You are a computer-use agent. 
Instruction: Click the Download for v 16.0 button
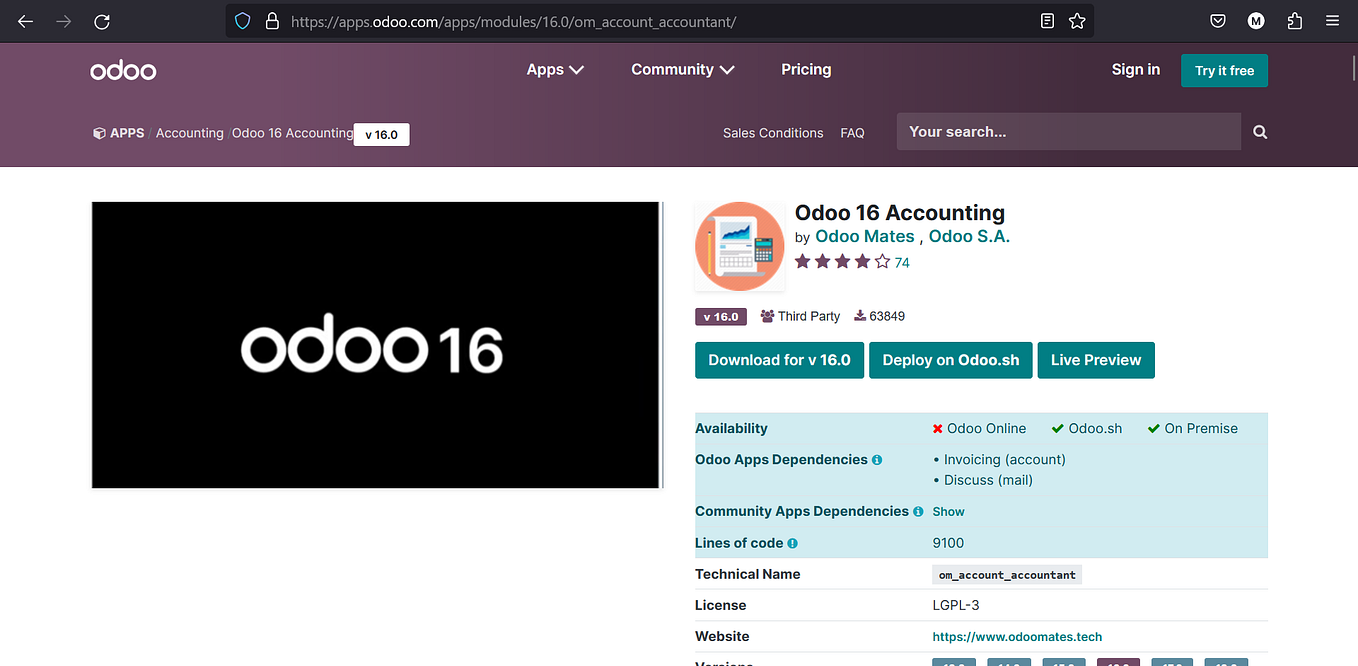tap(779, 360)
